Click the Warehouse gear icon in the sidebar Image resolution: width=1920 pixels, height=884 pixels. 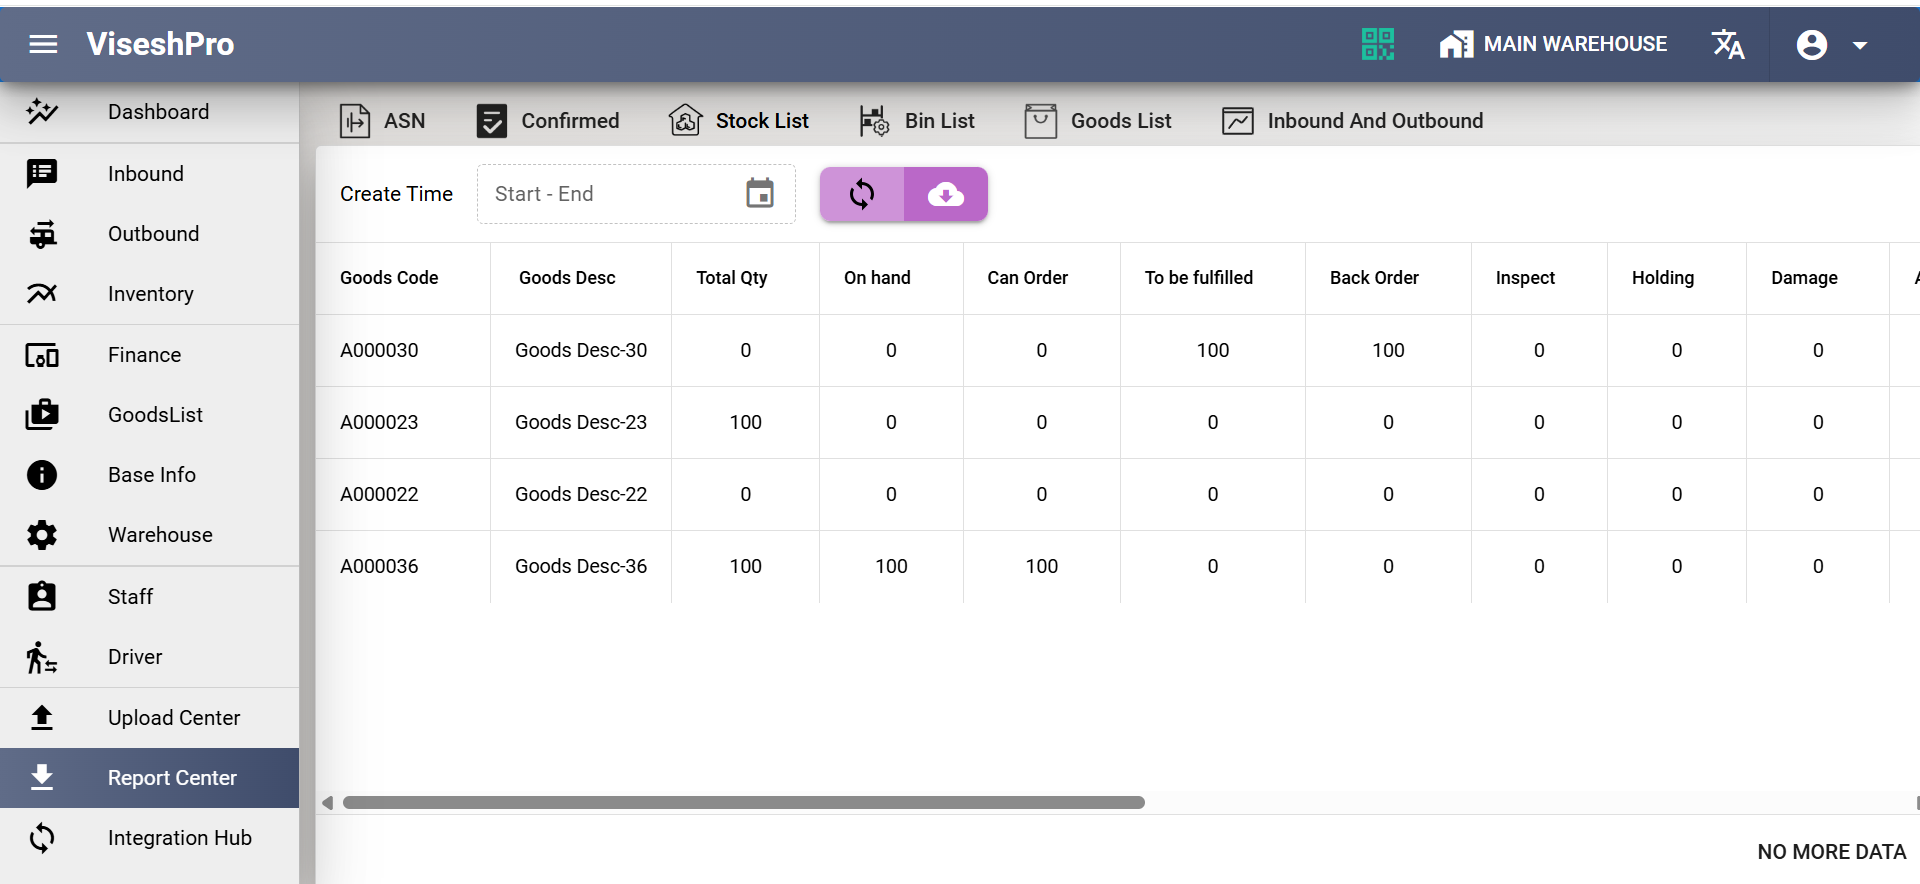click(42, 535)
